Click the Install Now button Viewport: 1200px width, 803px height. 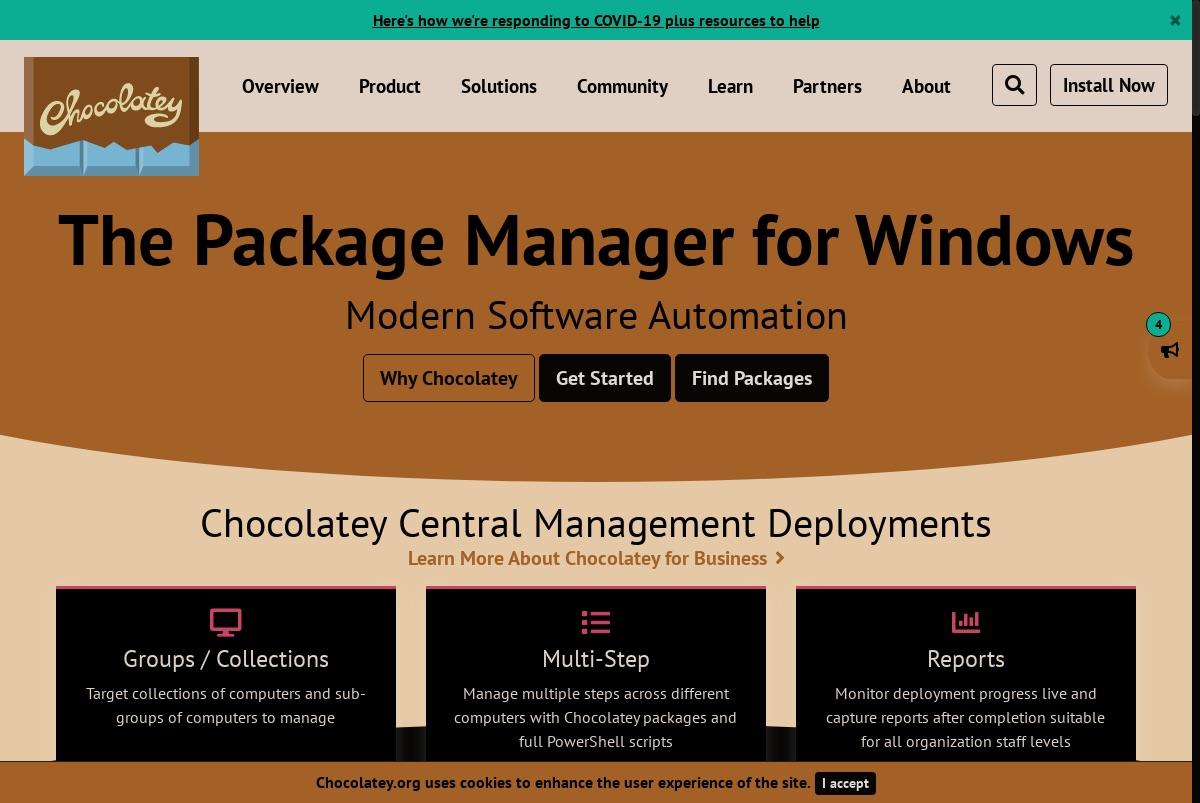pyautogui.click(x=1108, y=85)
